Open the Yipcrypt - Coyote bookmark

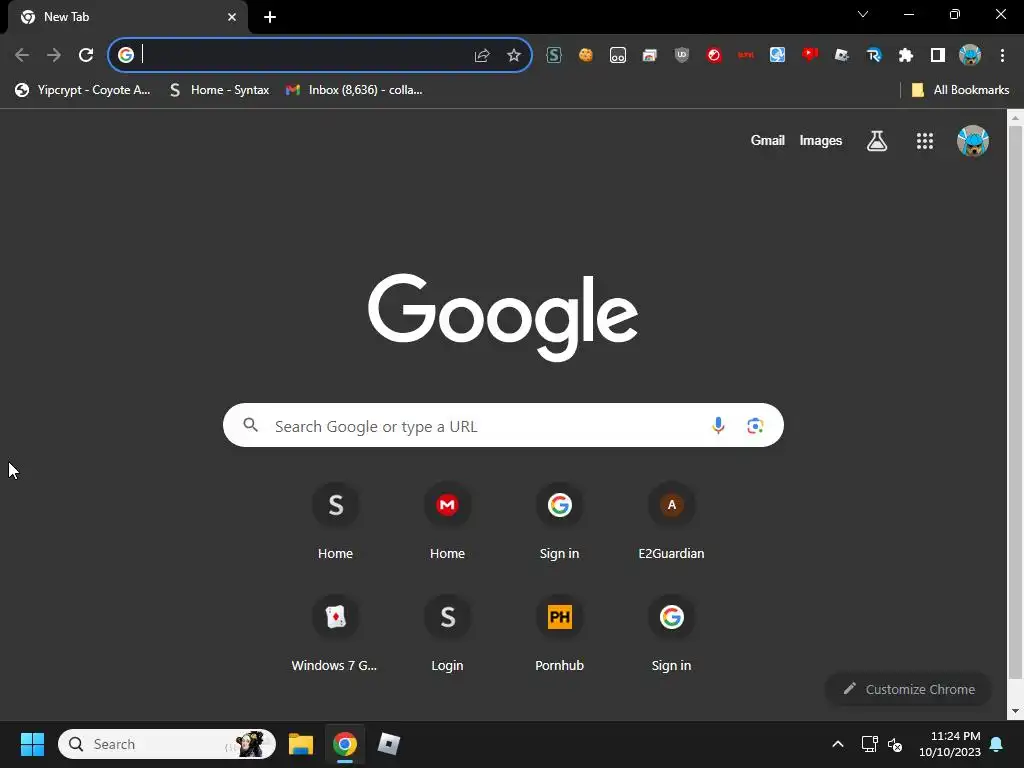coord(83,90)
